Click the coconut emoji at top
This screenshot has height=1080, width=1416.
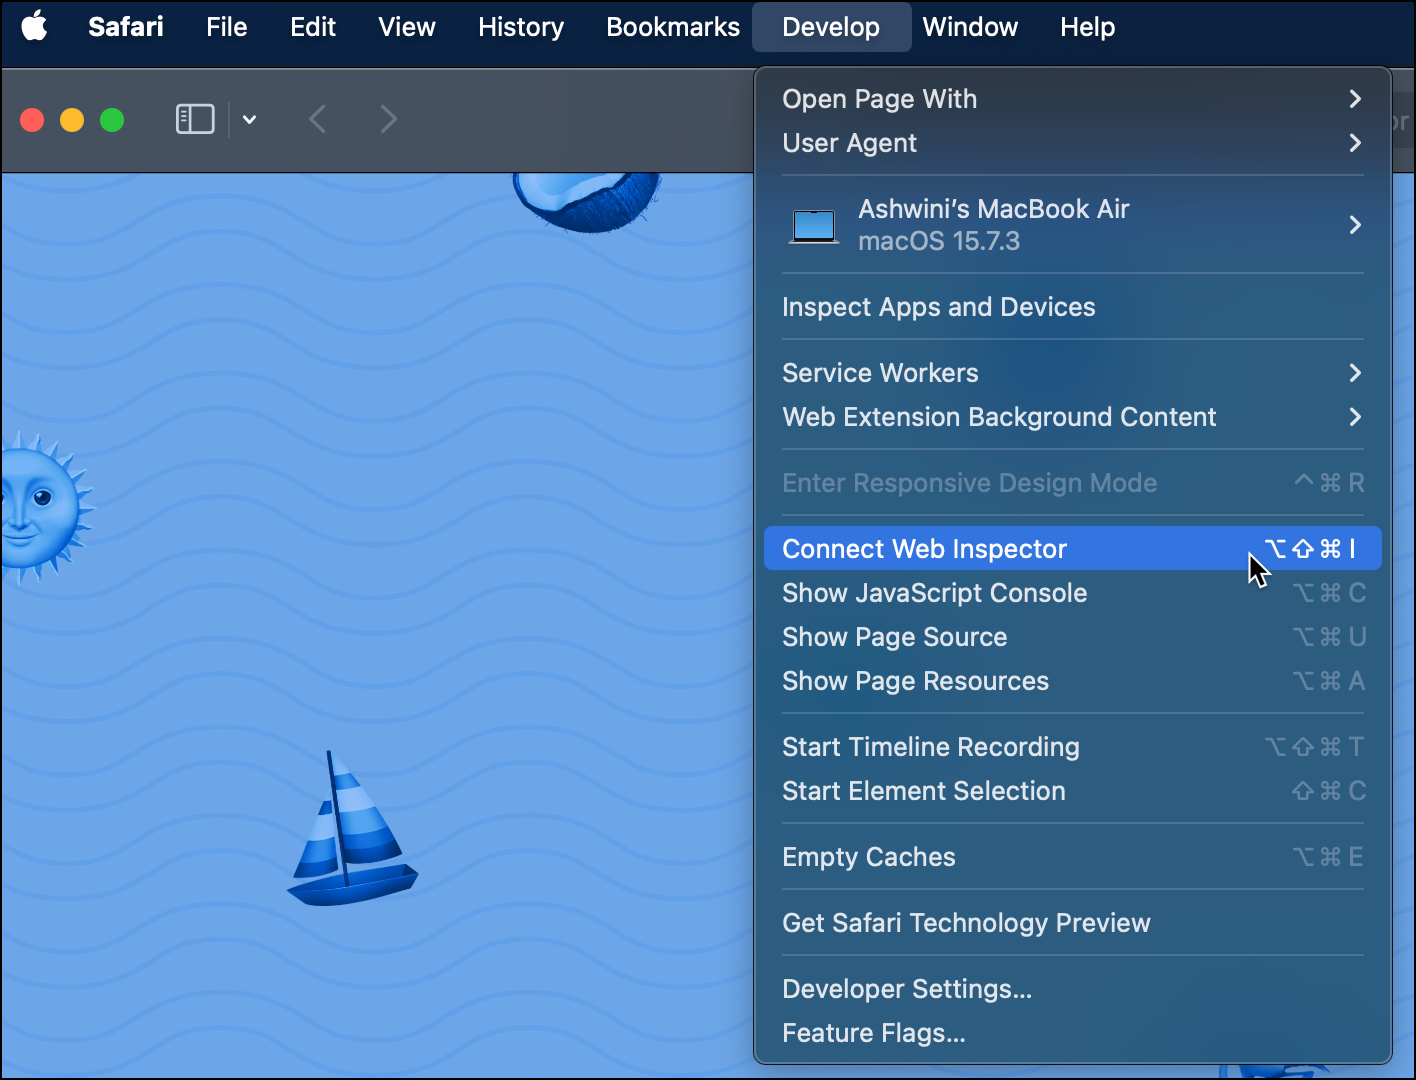(587, 200)
